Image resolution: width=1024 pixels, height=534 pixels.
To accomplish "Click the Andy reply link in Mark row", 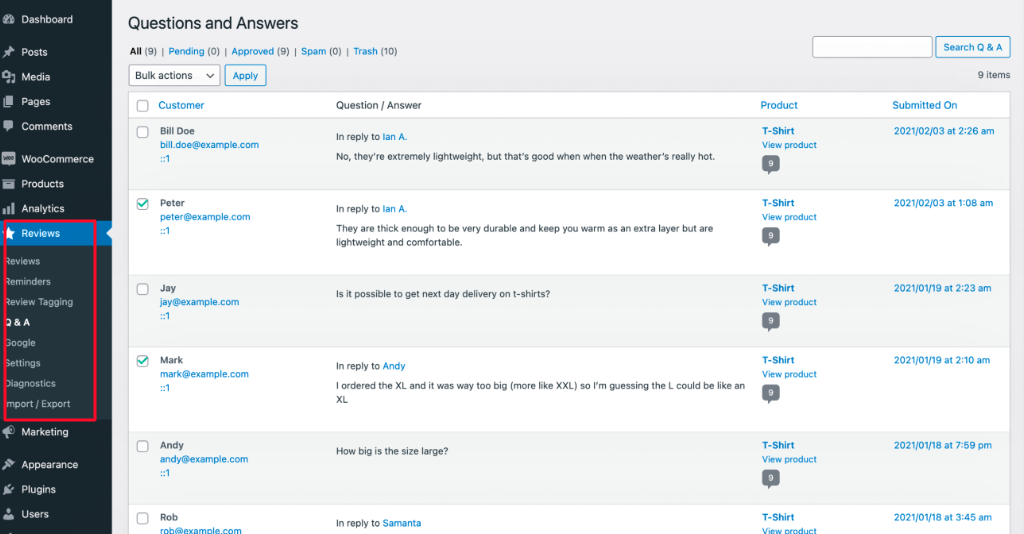I will click(394, 366).
